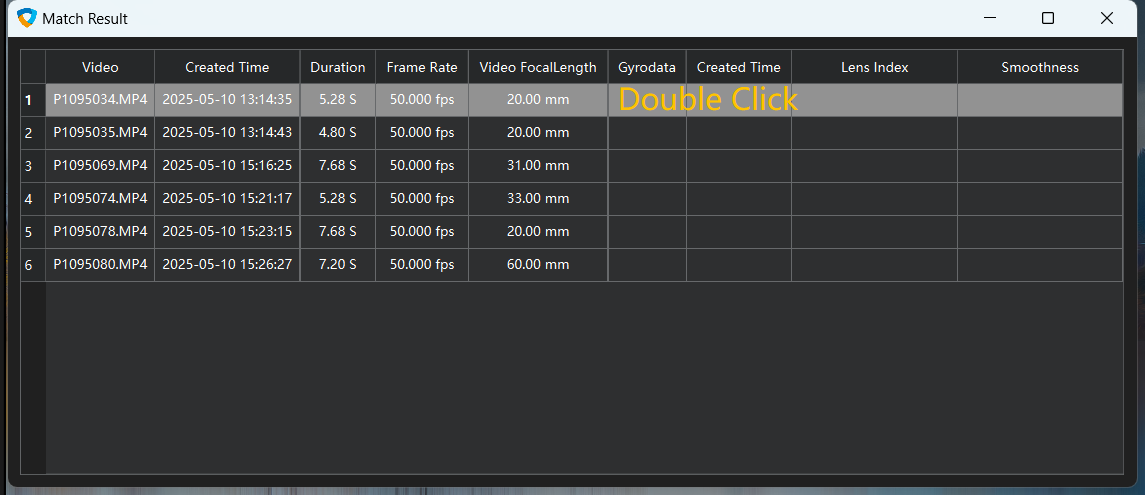This screenshot has height=495, width=1145.
Task: Click row number 3 header
Action: pos(29,166)
